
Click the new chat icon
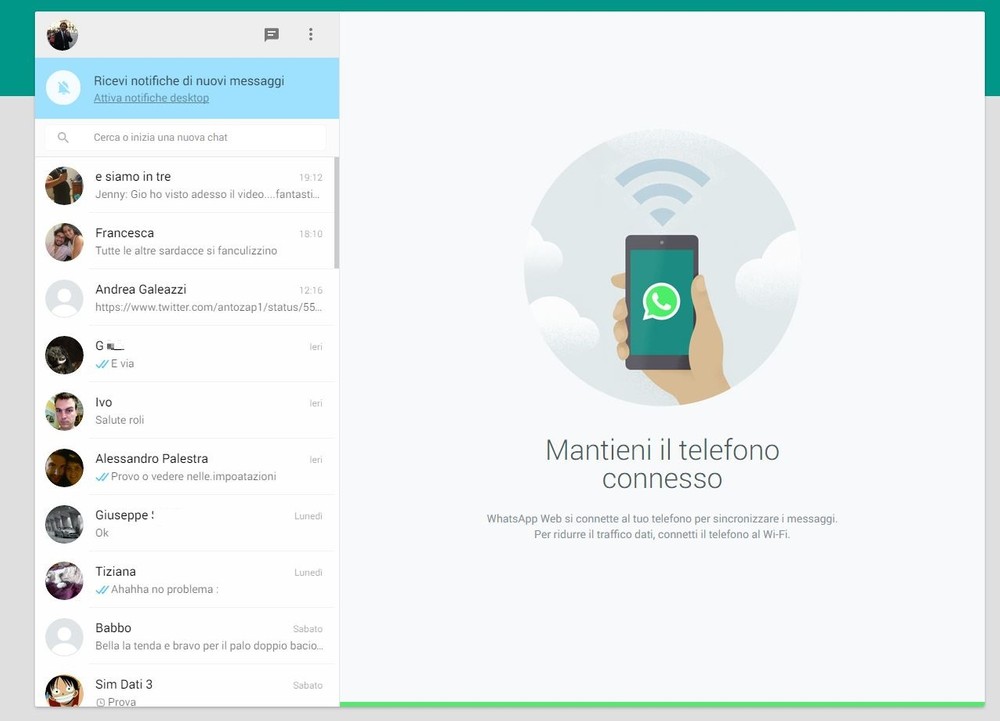coord(271,35)
